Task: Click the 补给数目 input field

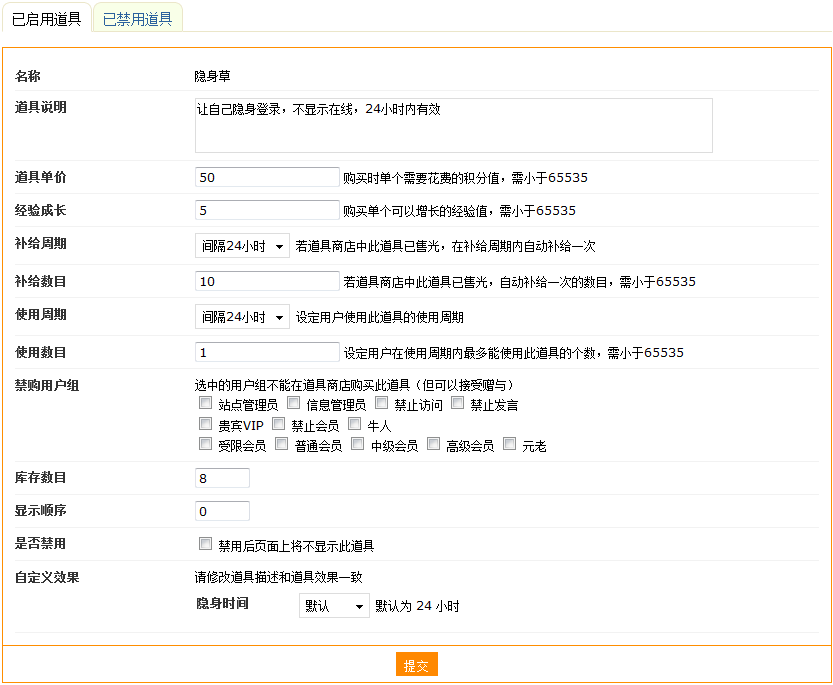Action: pos(267,281)
